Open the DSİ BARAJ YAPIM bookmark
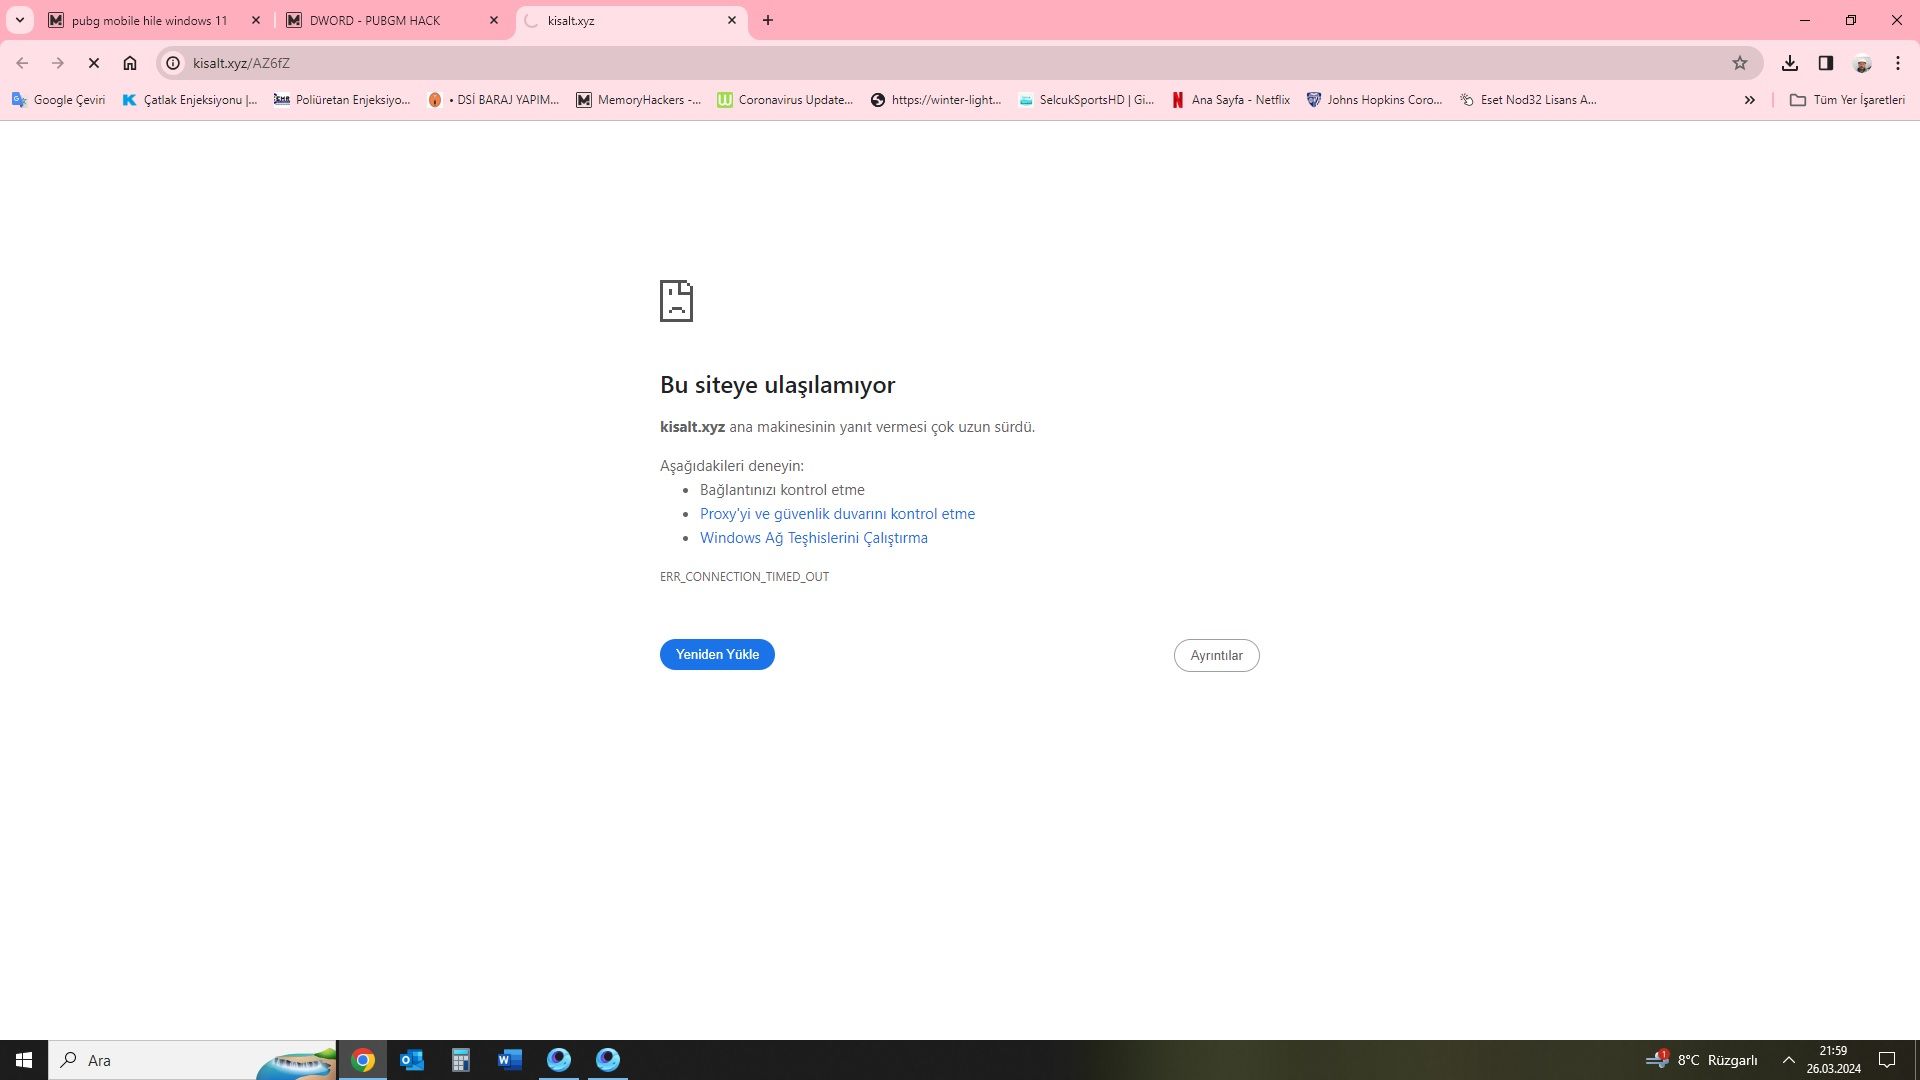Image resolution: width=1920 pixels, height=1080 pixels. coord(493,100)
